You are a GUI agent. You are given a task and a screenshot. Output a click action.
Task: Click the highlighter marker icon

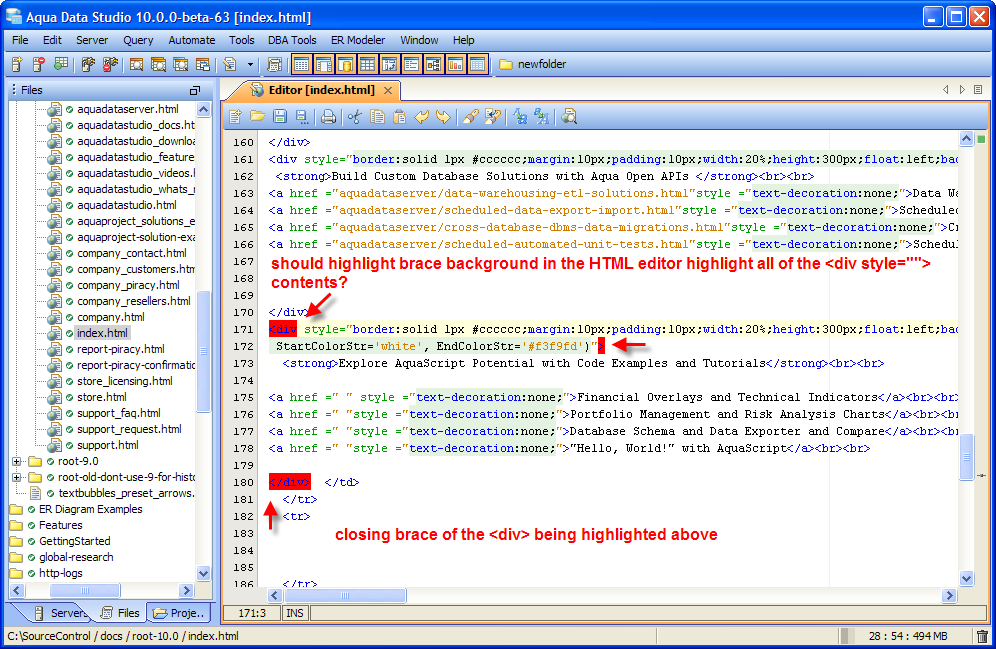470,117
